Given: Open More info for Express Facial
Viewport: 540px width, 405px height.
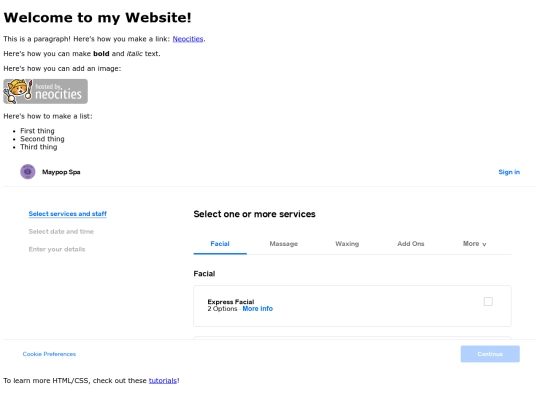Looking at the screenshot, I should click(258, 309).
